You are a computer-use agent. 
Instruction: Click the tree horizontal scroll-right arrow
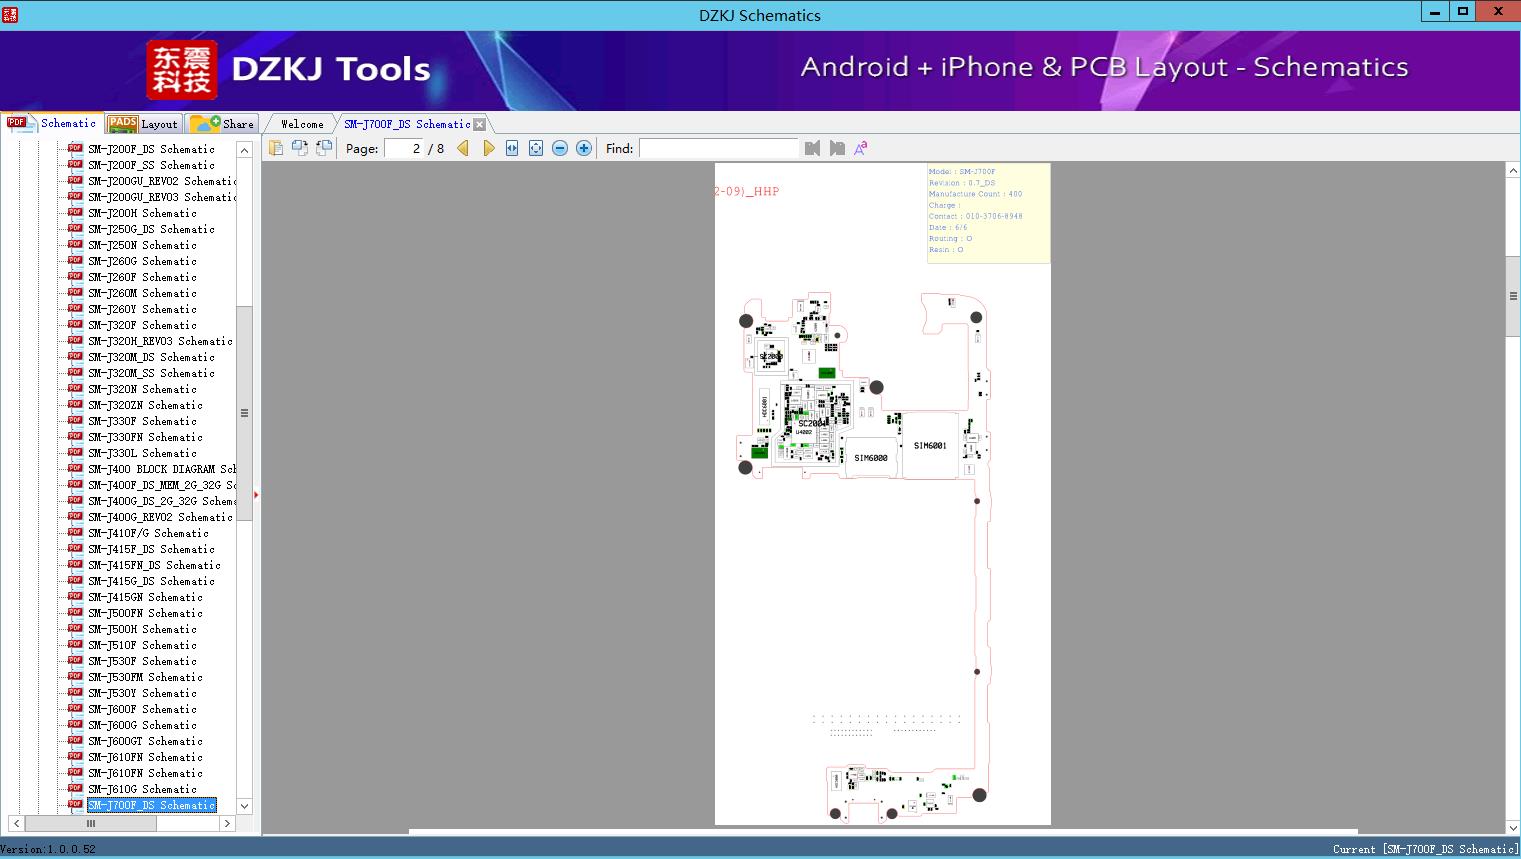click(x=227, y=823)
